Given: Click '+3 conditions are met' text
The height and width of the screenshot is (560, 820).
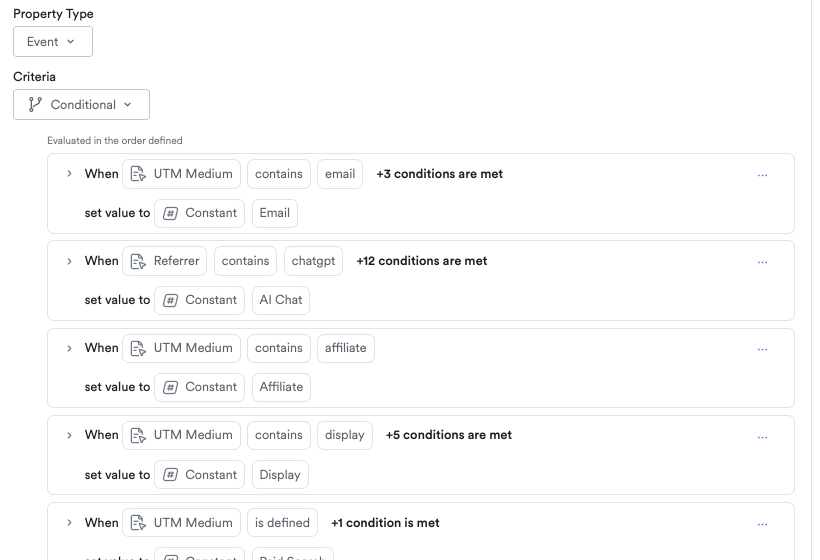Looking at the screenshot, I should click(x=439, y=174).
